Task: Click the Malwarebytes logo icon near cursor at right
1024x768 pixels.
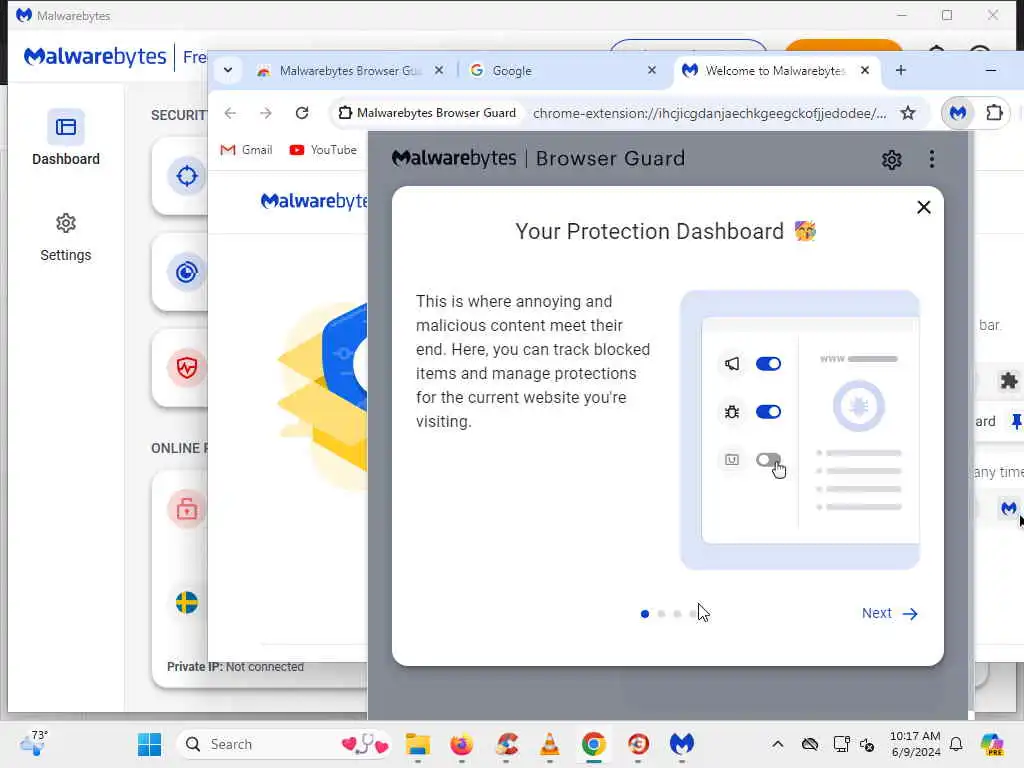Action: tap(1009, 507)
